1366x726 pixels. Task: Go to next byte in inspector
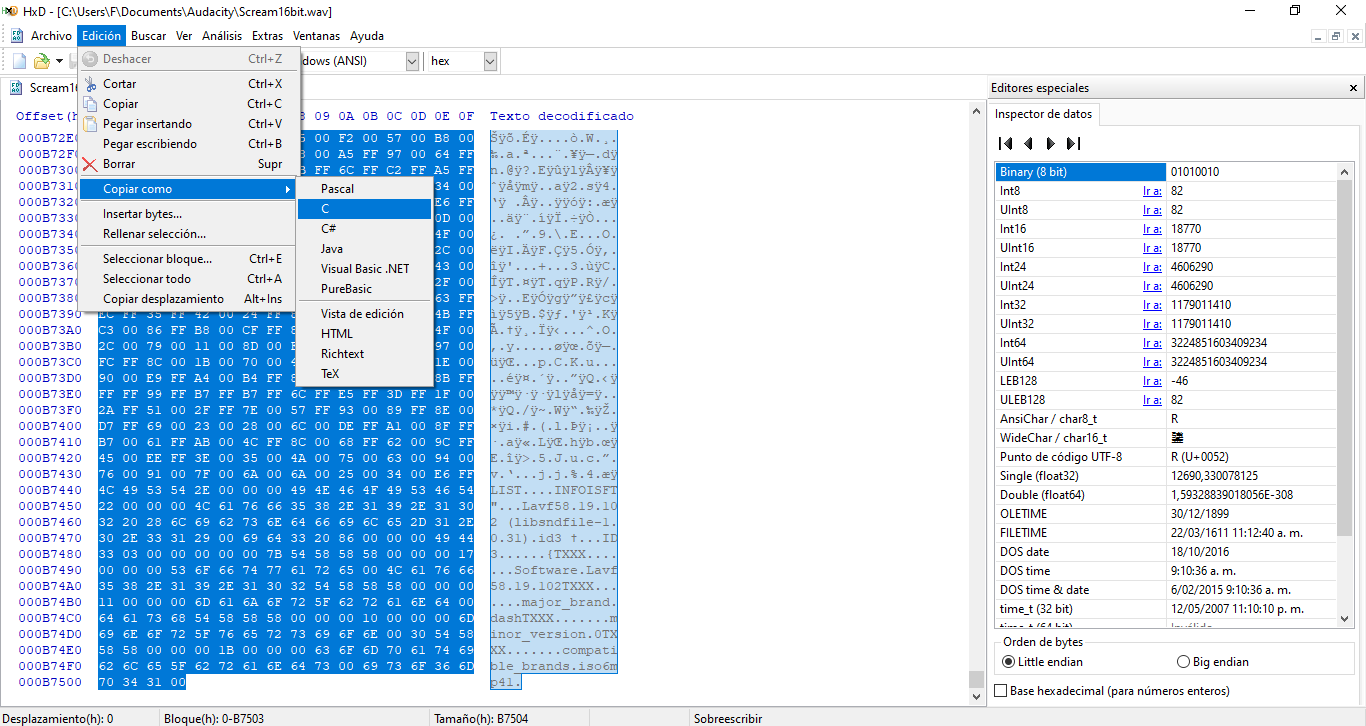click(x=1050, y=144)
